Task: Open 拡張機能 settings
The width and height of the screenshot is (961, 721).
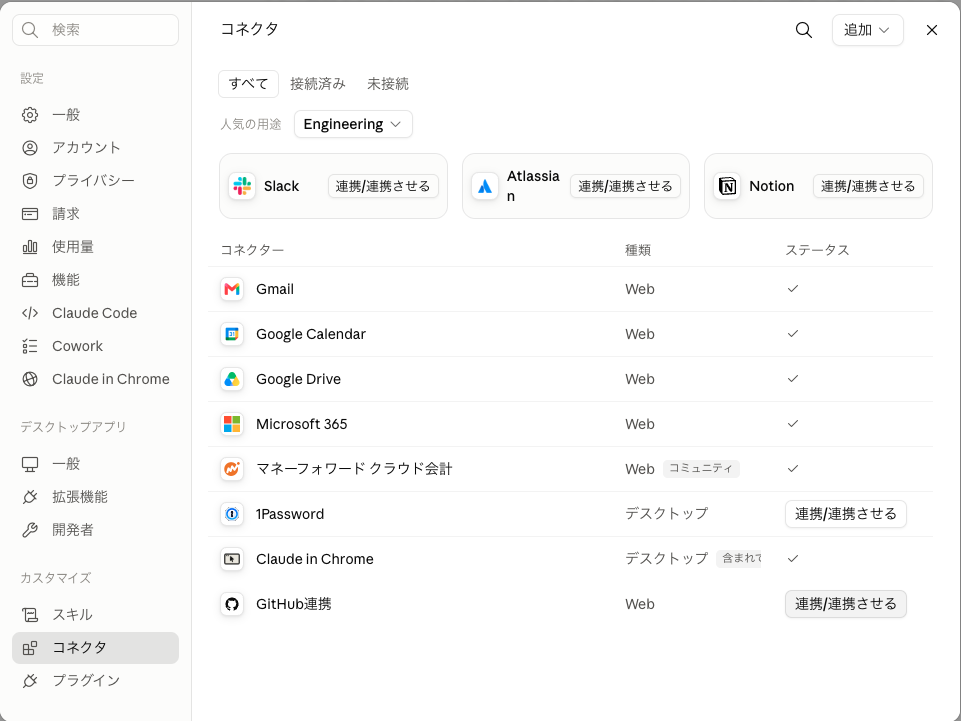Action: pyautogui.click(x=96, y=497)
